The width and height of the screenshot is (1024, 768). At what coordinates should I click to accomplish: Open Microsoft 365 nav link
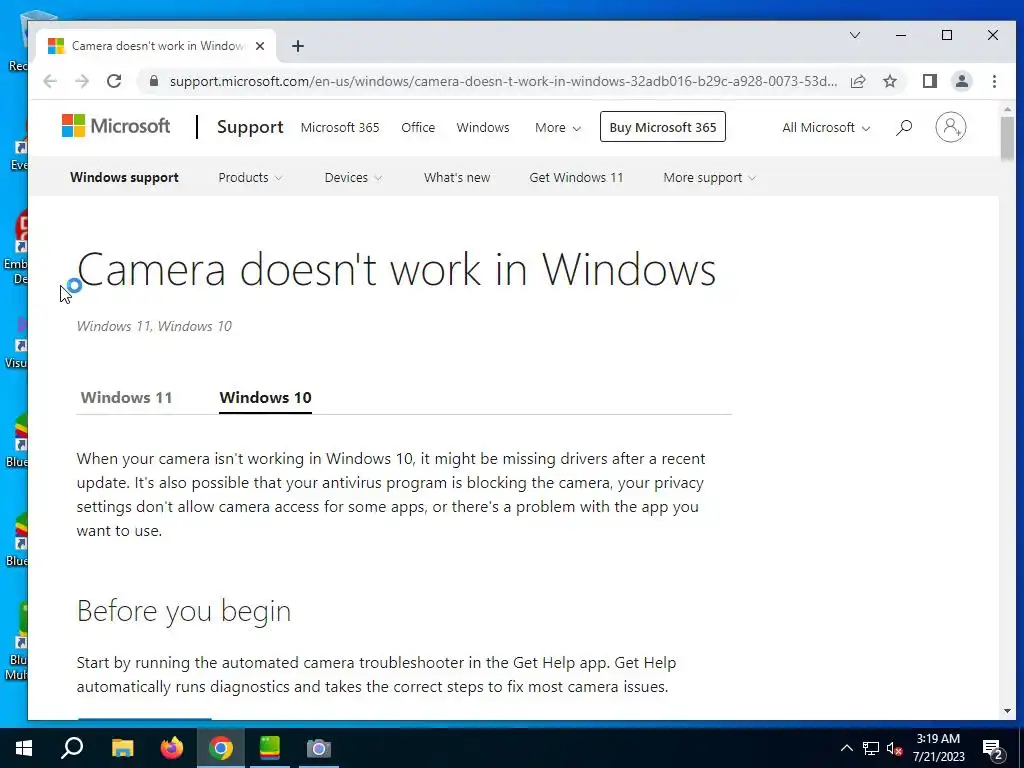click(x=340, y=127)
